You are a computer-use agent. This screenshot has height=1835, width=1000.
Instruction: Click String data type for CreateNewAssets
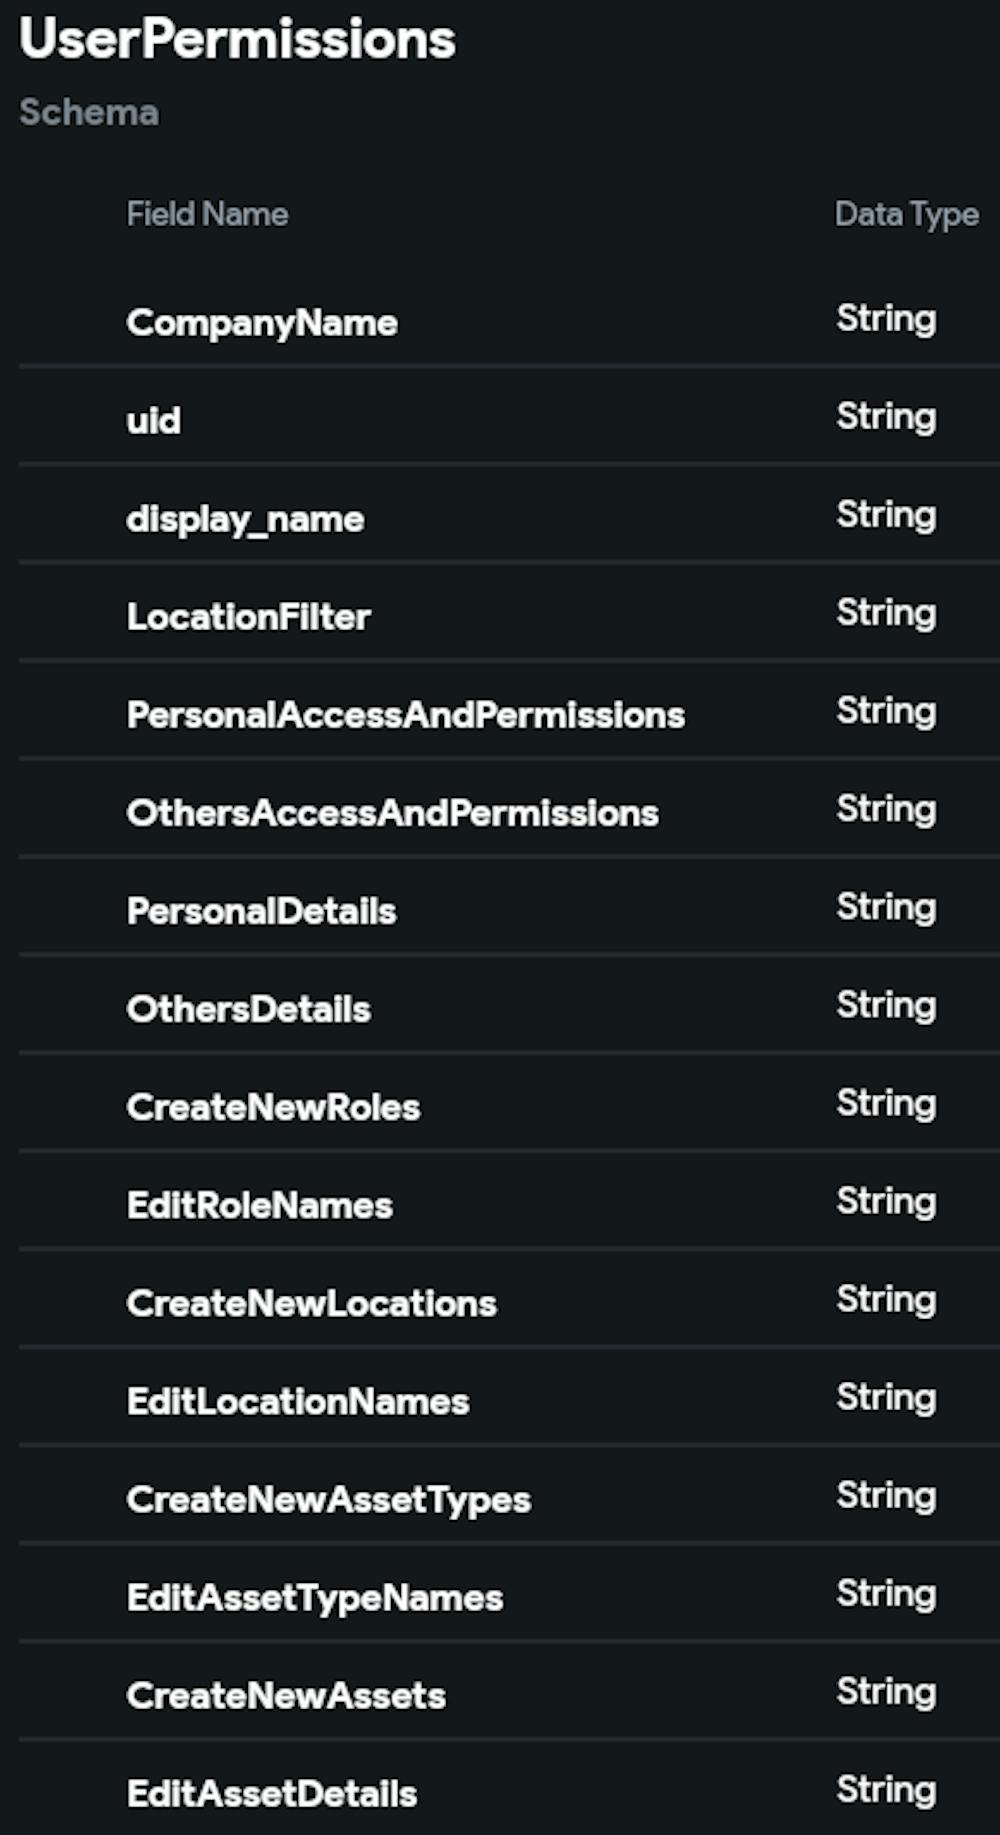[x=886, y=1691]
